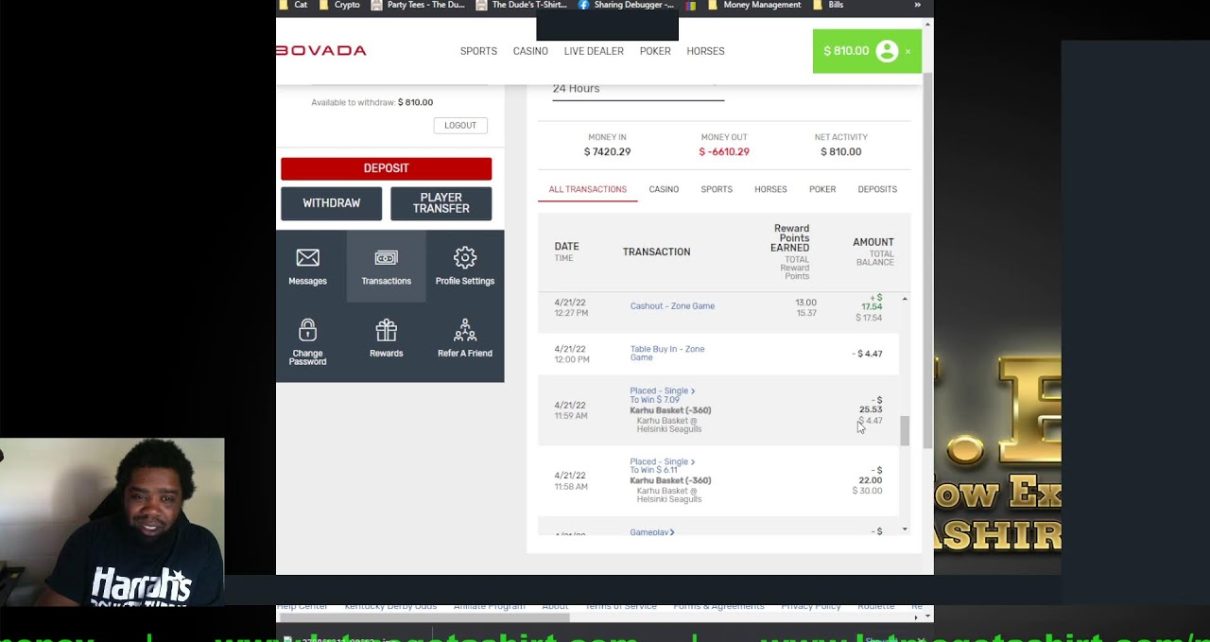Show more bookmarks with the double chevron
1210x642 pixels.
(917, 5)
